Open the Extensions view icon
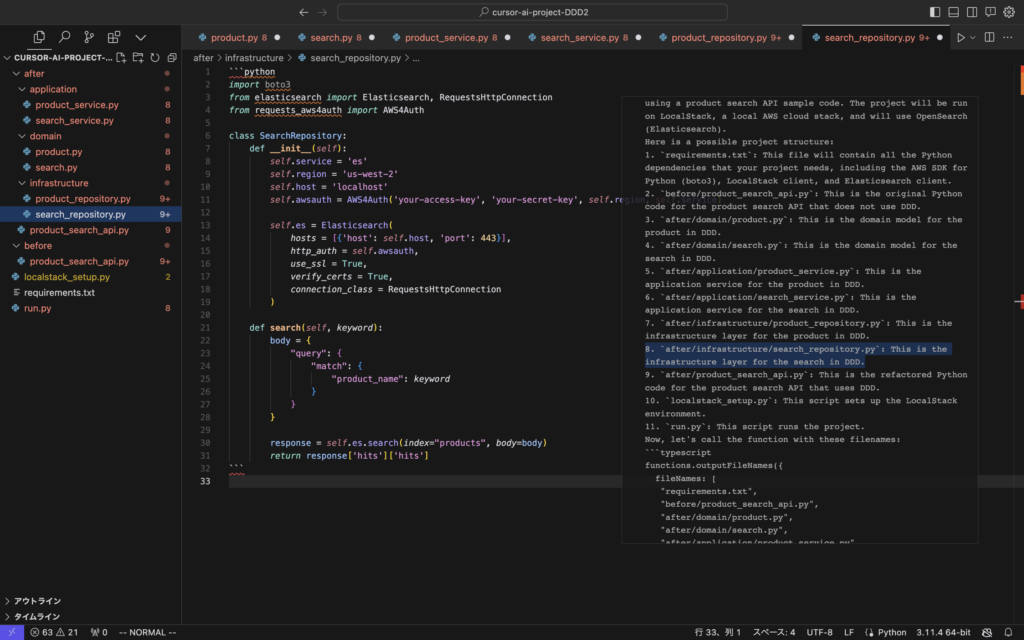The width and height of the screenshot is (1024, 640). click(114, 37)
